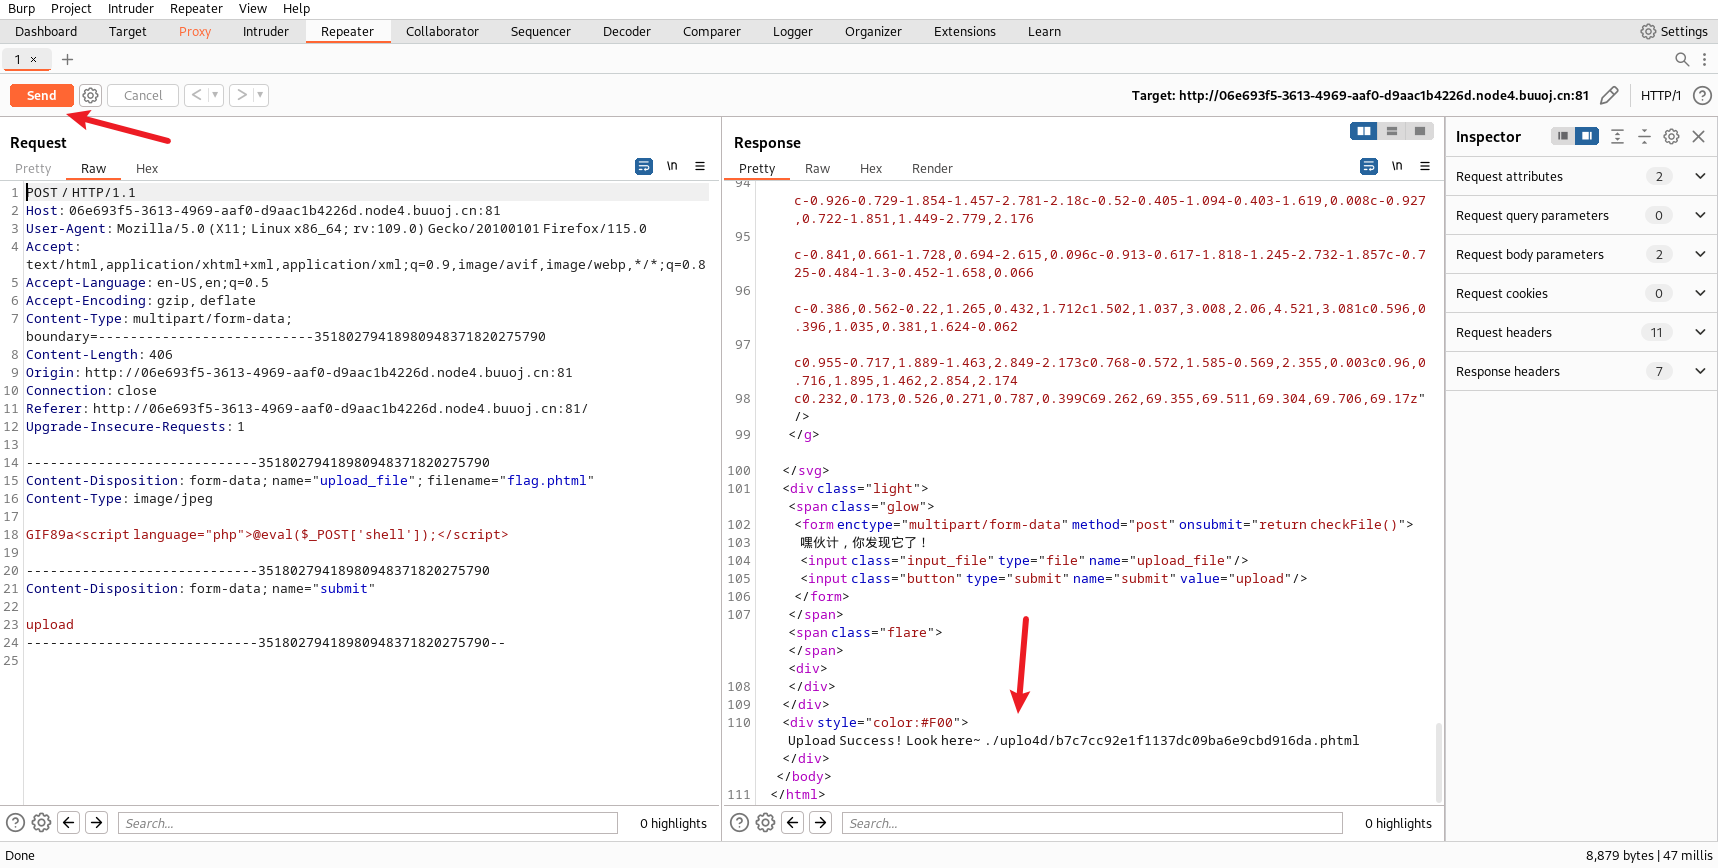
Task: Open Settings in top bar
Action: point(1674,31)
